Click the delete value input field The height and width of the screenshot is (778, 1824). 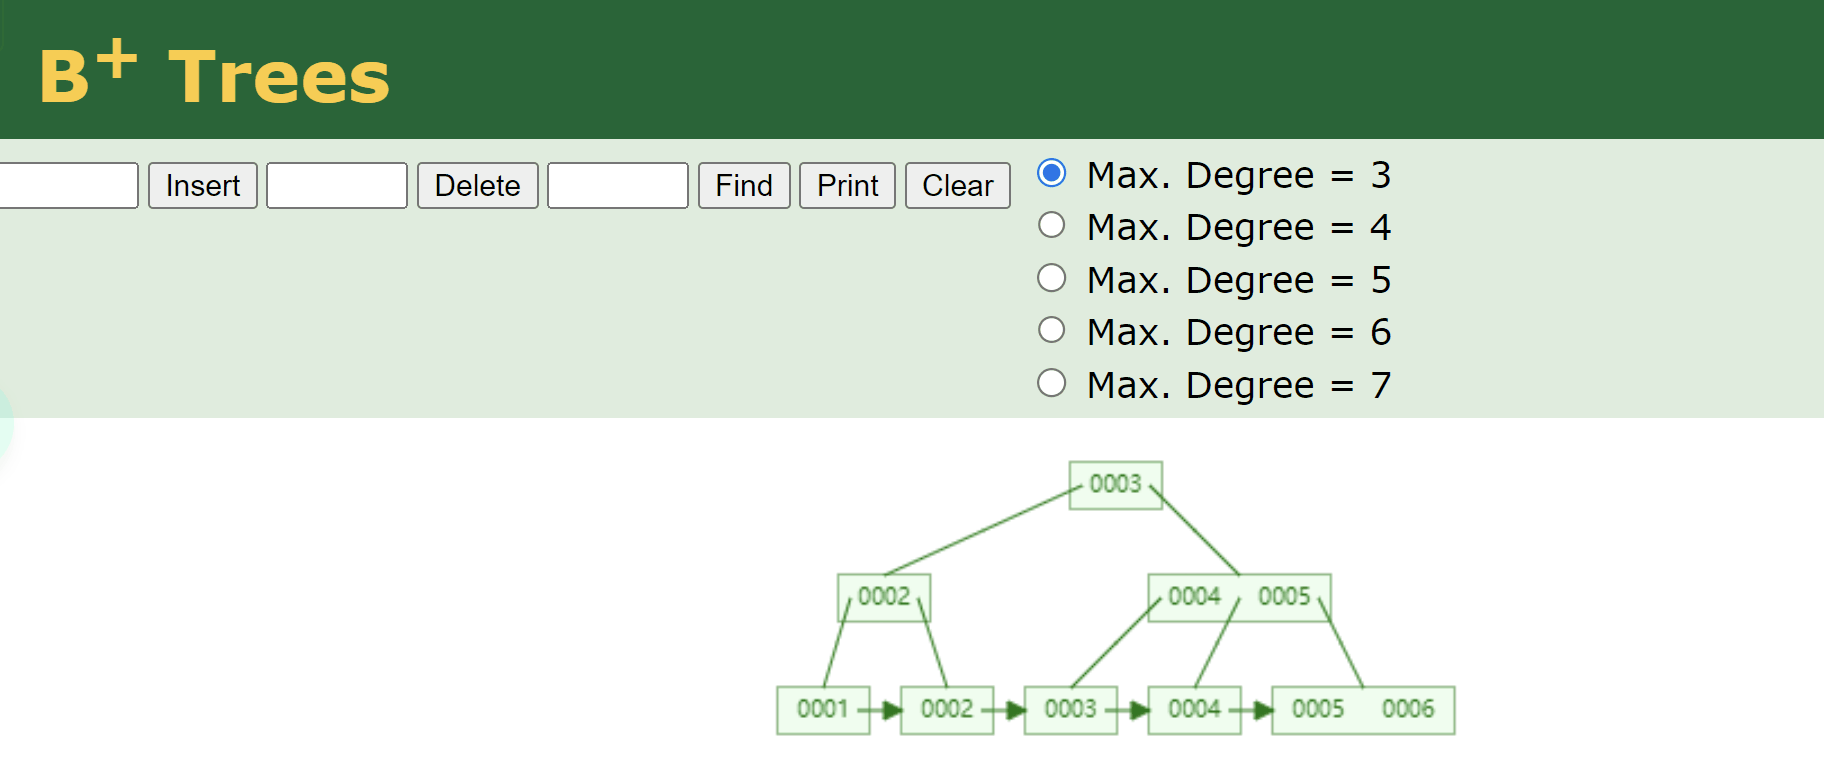(337, 186)
